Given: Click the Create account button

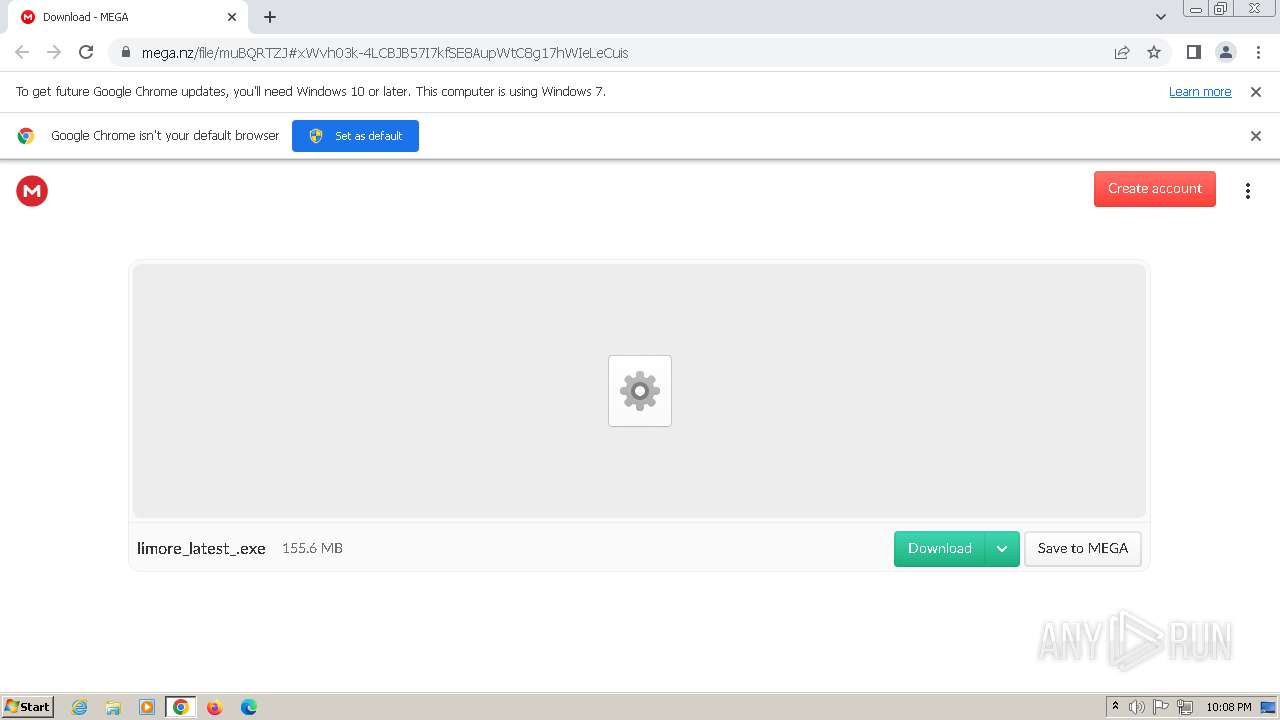Looking at the screenshot, I should click(x=1155, y=189).
